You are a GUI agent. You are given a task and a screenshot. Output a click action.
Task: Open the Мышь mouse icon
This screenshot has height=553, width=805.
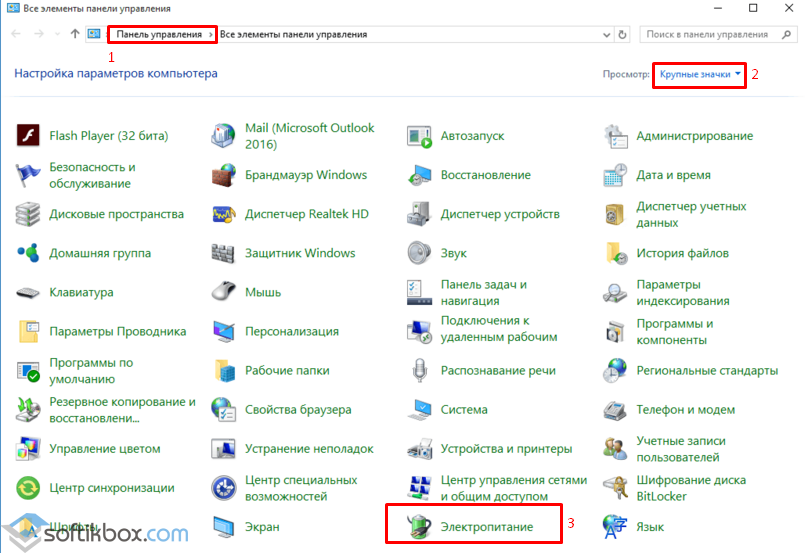click(x=224, y=292)
